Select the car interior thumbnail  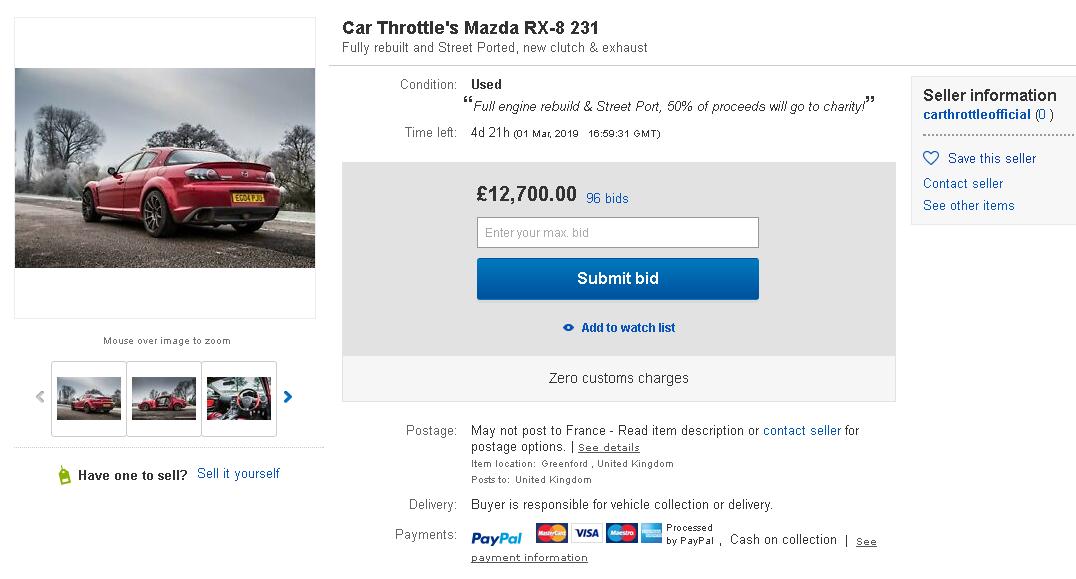(x=239, y=398)
